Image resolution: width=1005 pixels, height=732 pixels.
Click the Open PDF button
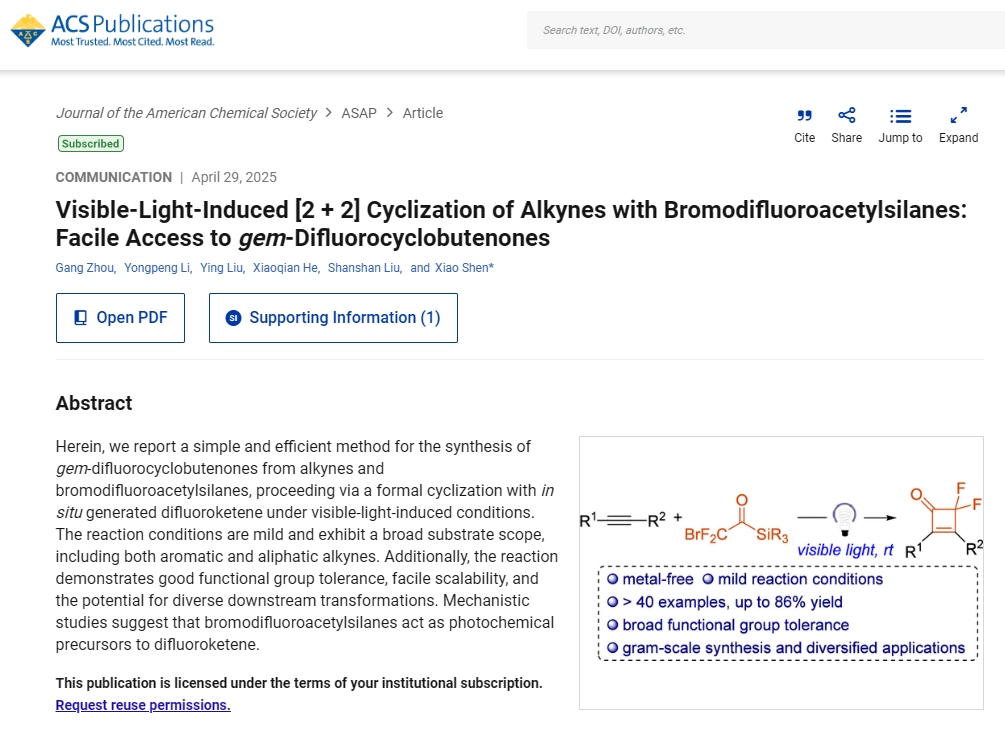click(x=120, y=318)
